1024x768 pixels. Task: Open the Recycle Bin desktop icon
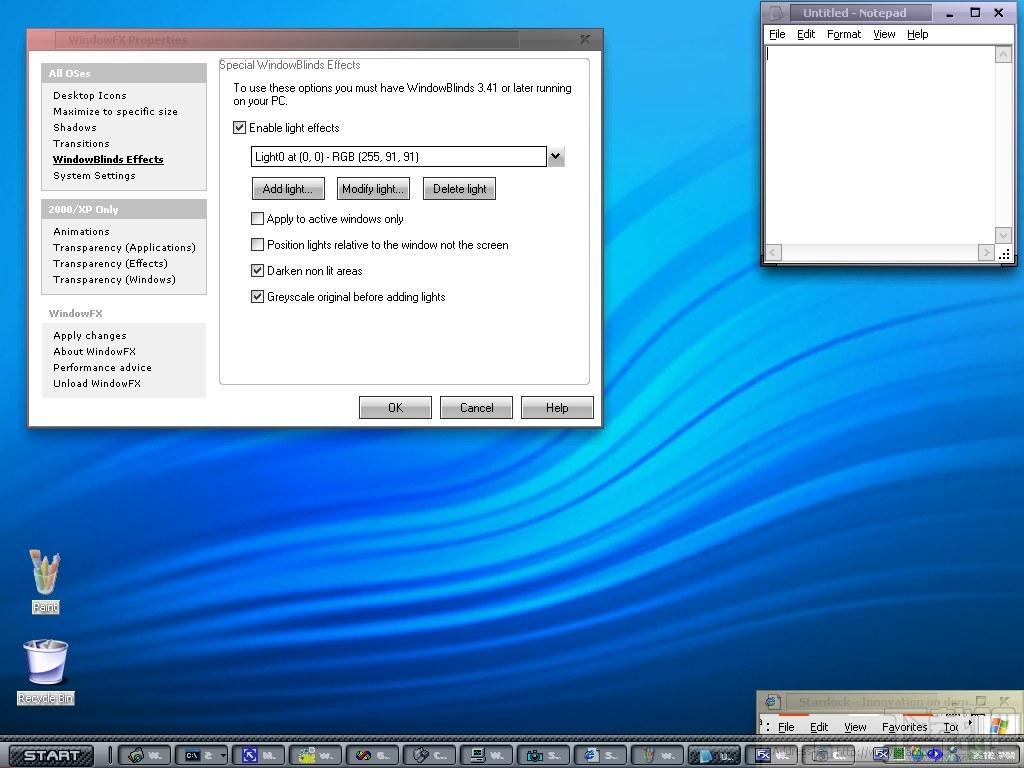(45, 671)
